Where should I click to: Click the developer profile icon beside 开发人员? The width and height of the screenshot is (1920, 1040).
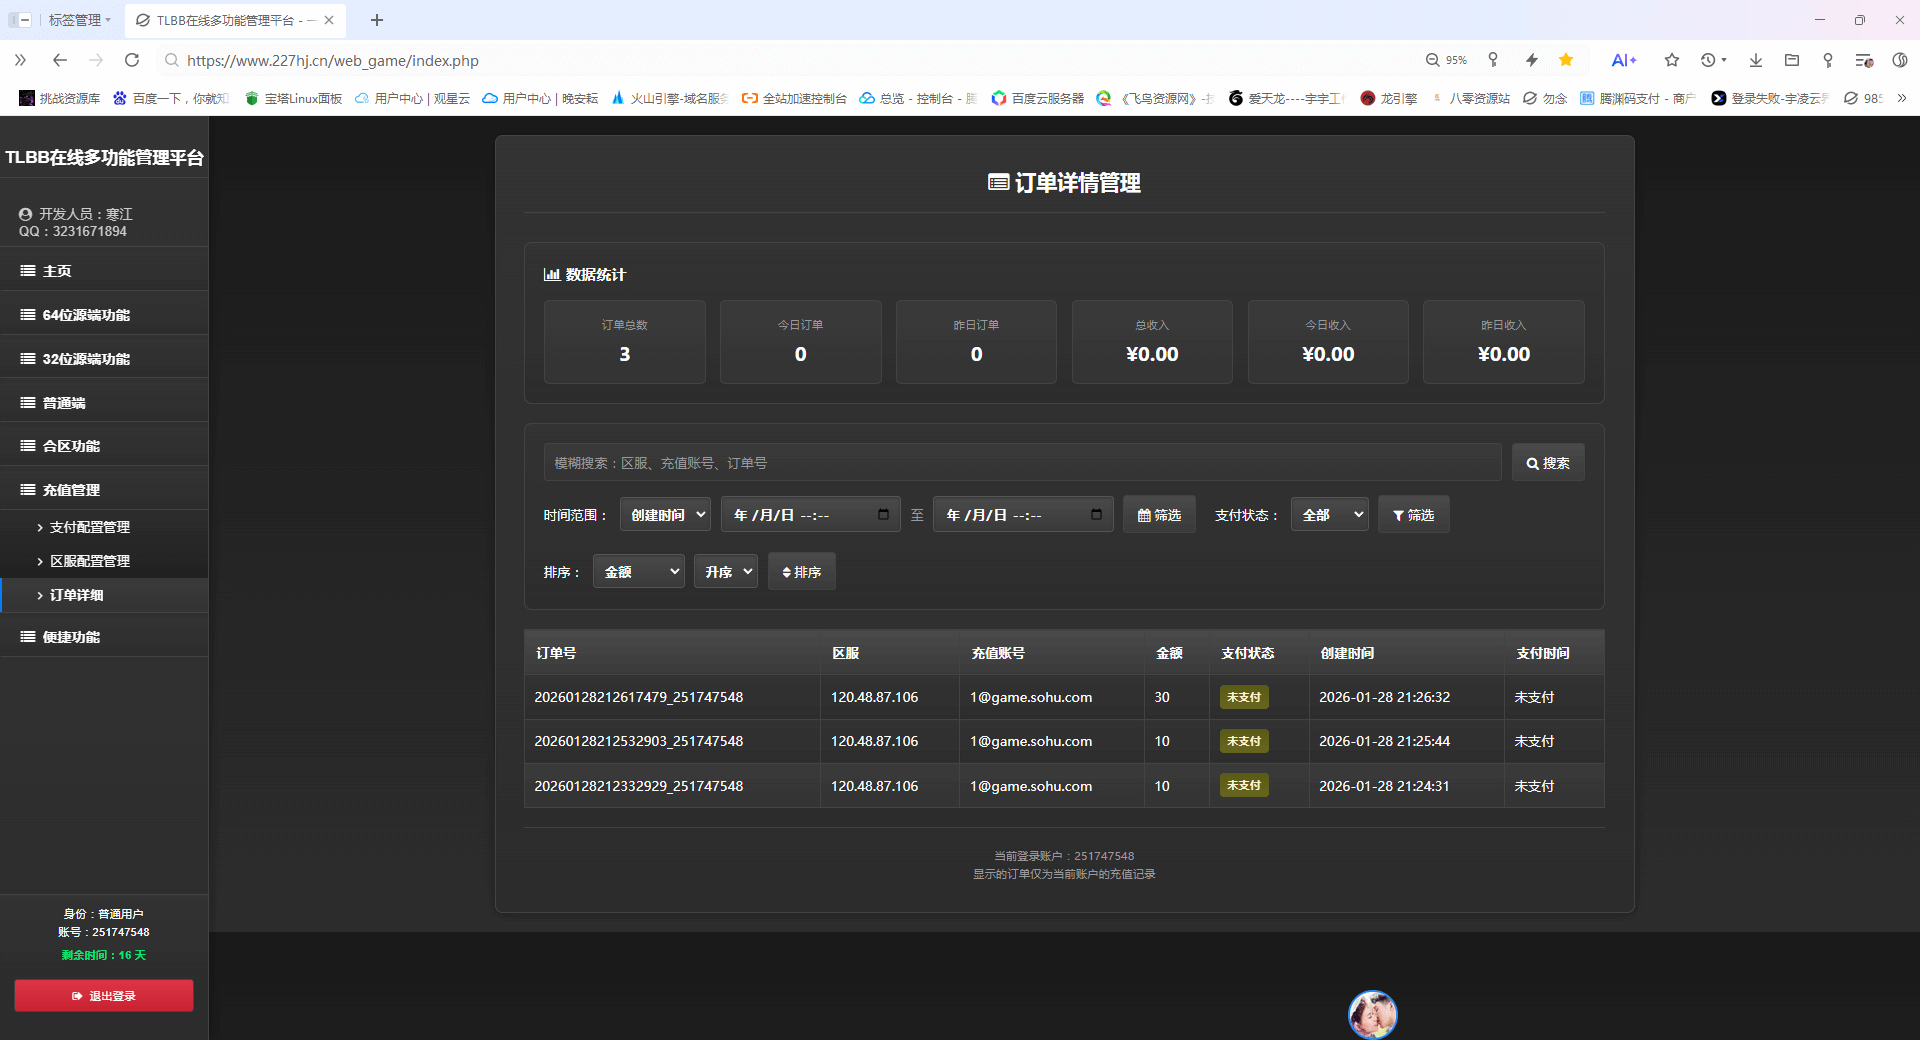click(x=24, y=213)
